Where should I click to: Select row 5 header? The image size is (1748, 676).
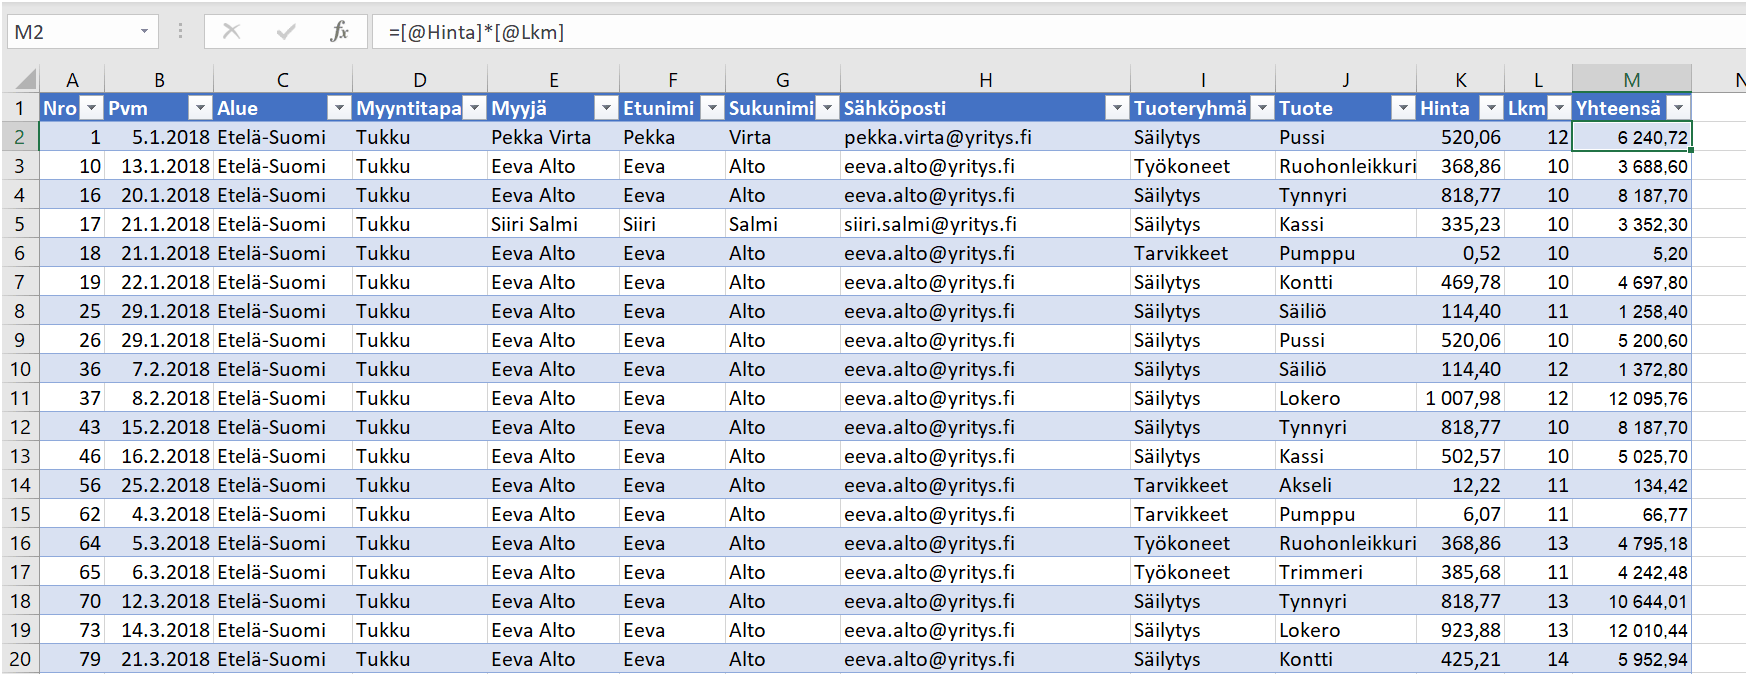20,224
